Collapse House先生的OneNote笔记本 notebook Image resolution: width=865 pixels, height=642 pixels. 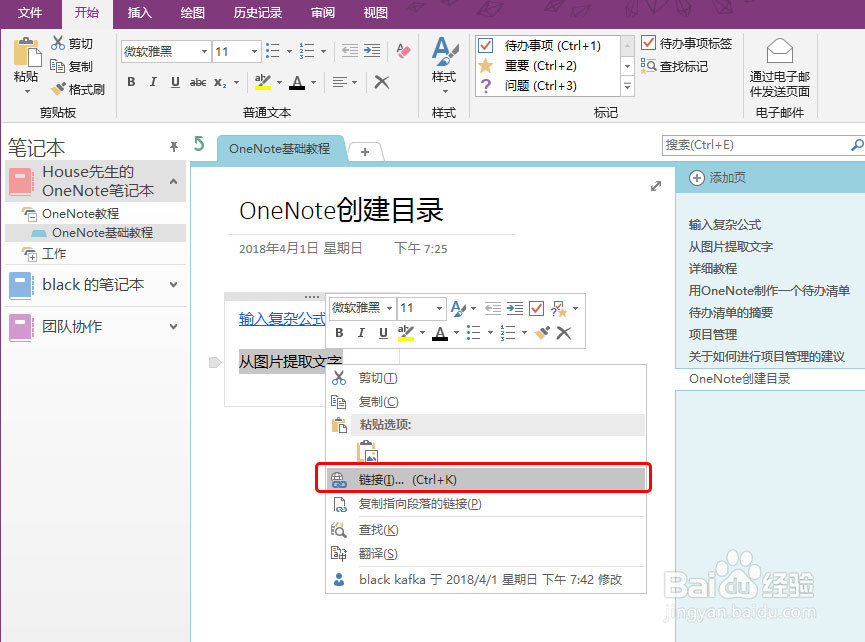[x=174, y=181]
